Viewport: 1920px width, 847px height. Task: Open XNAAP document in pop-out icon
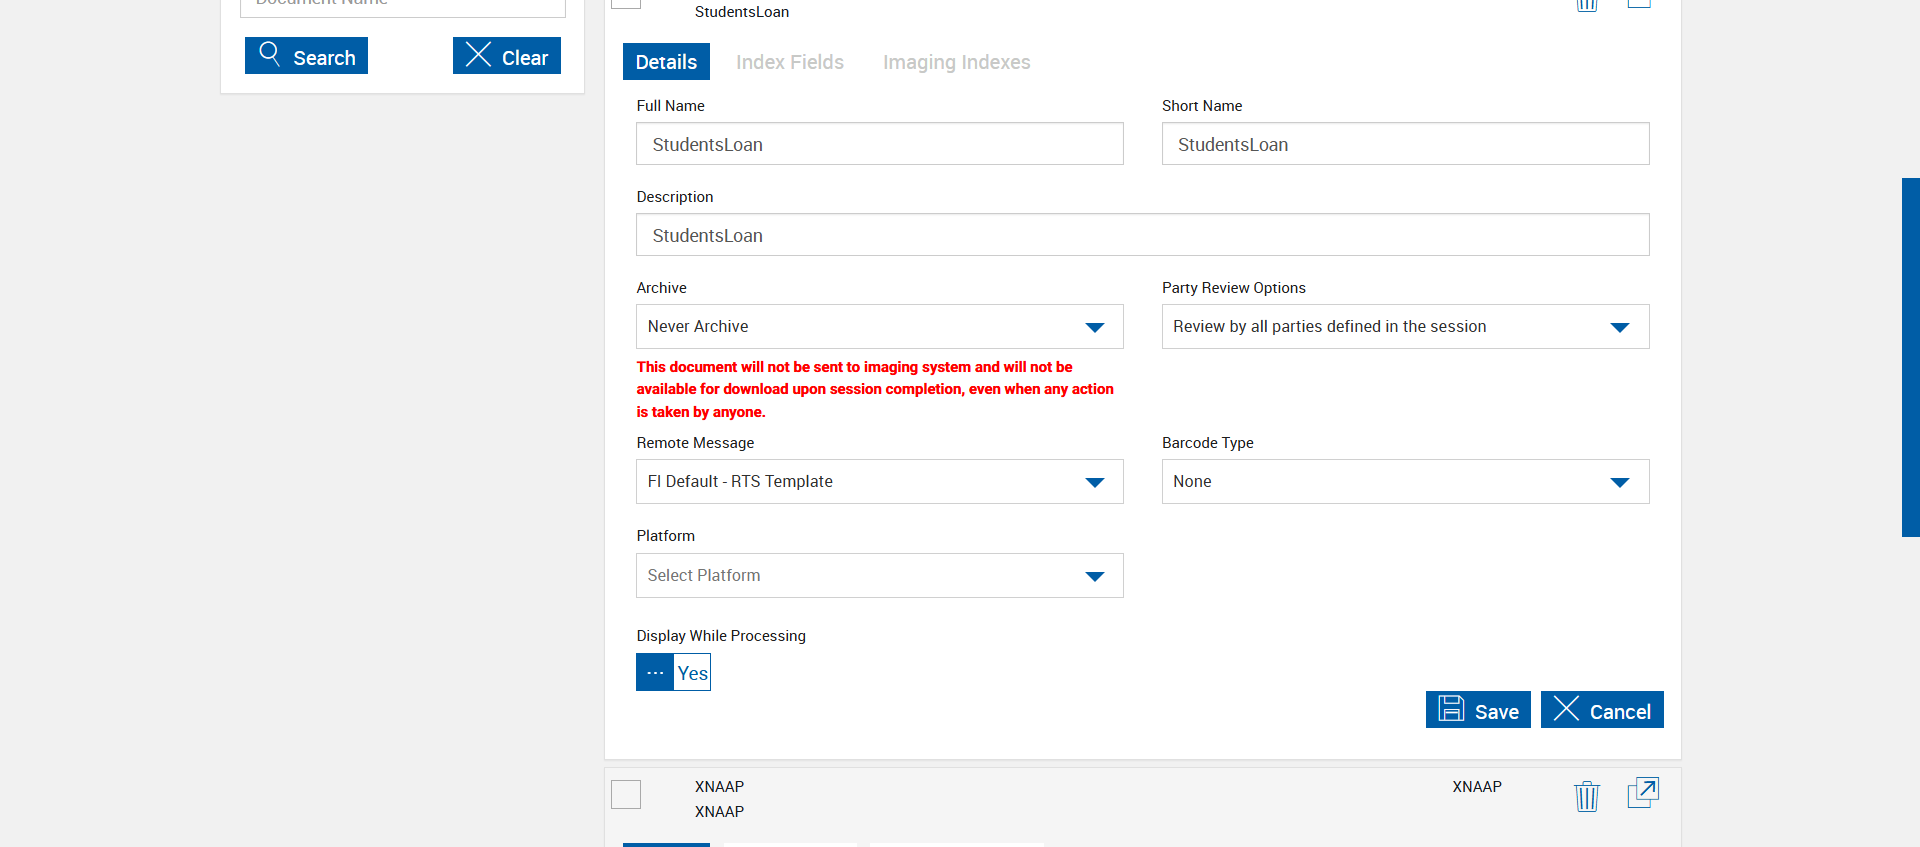(1643, 793)
